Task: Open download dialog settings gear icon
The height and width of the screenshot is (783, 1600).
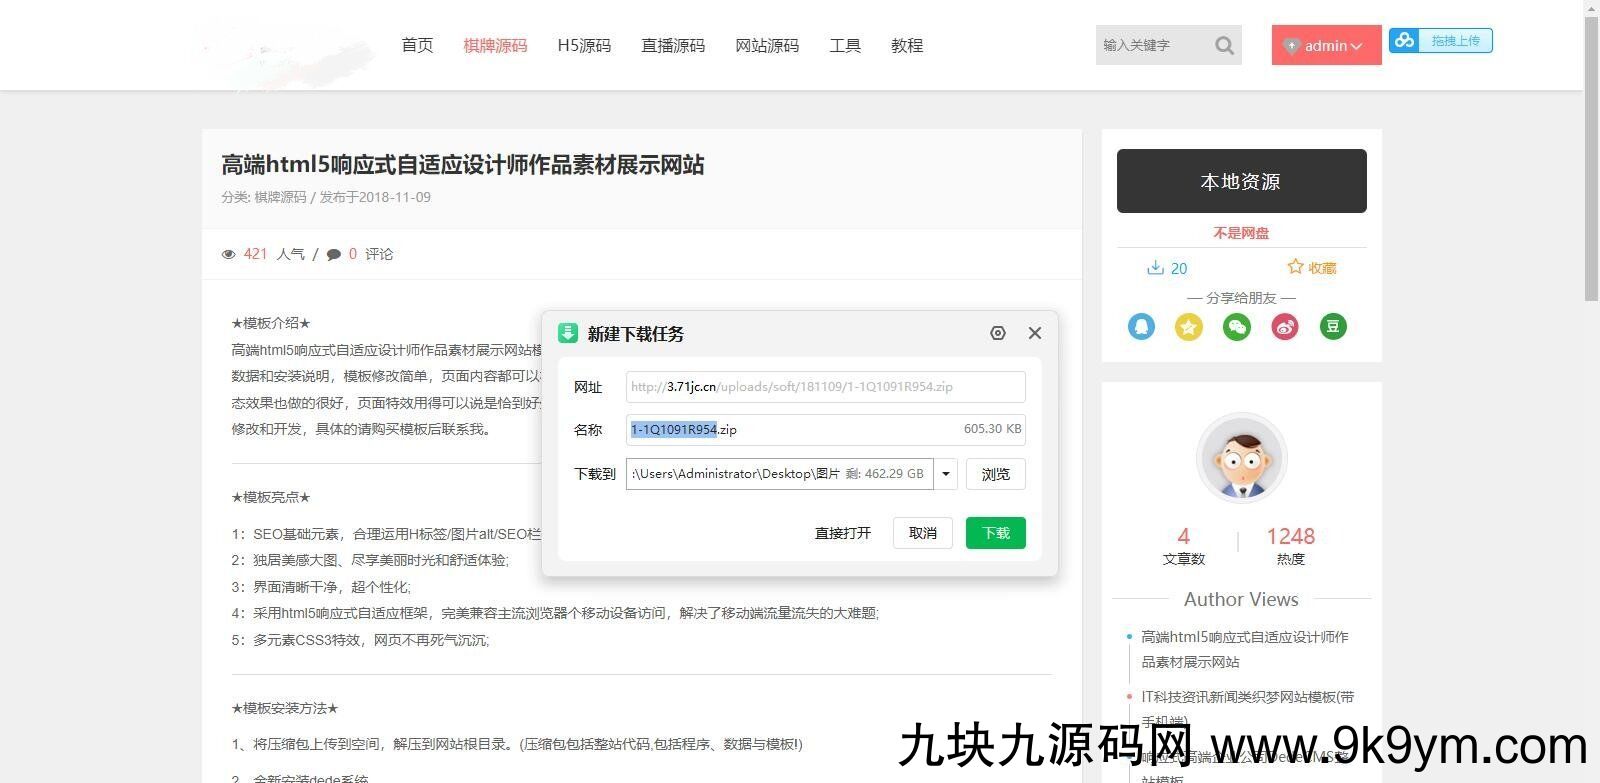Action: click(x=997, y=333)
